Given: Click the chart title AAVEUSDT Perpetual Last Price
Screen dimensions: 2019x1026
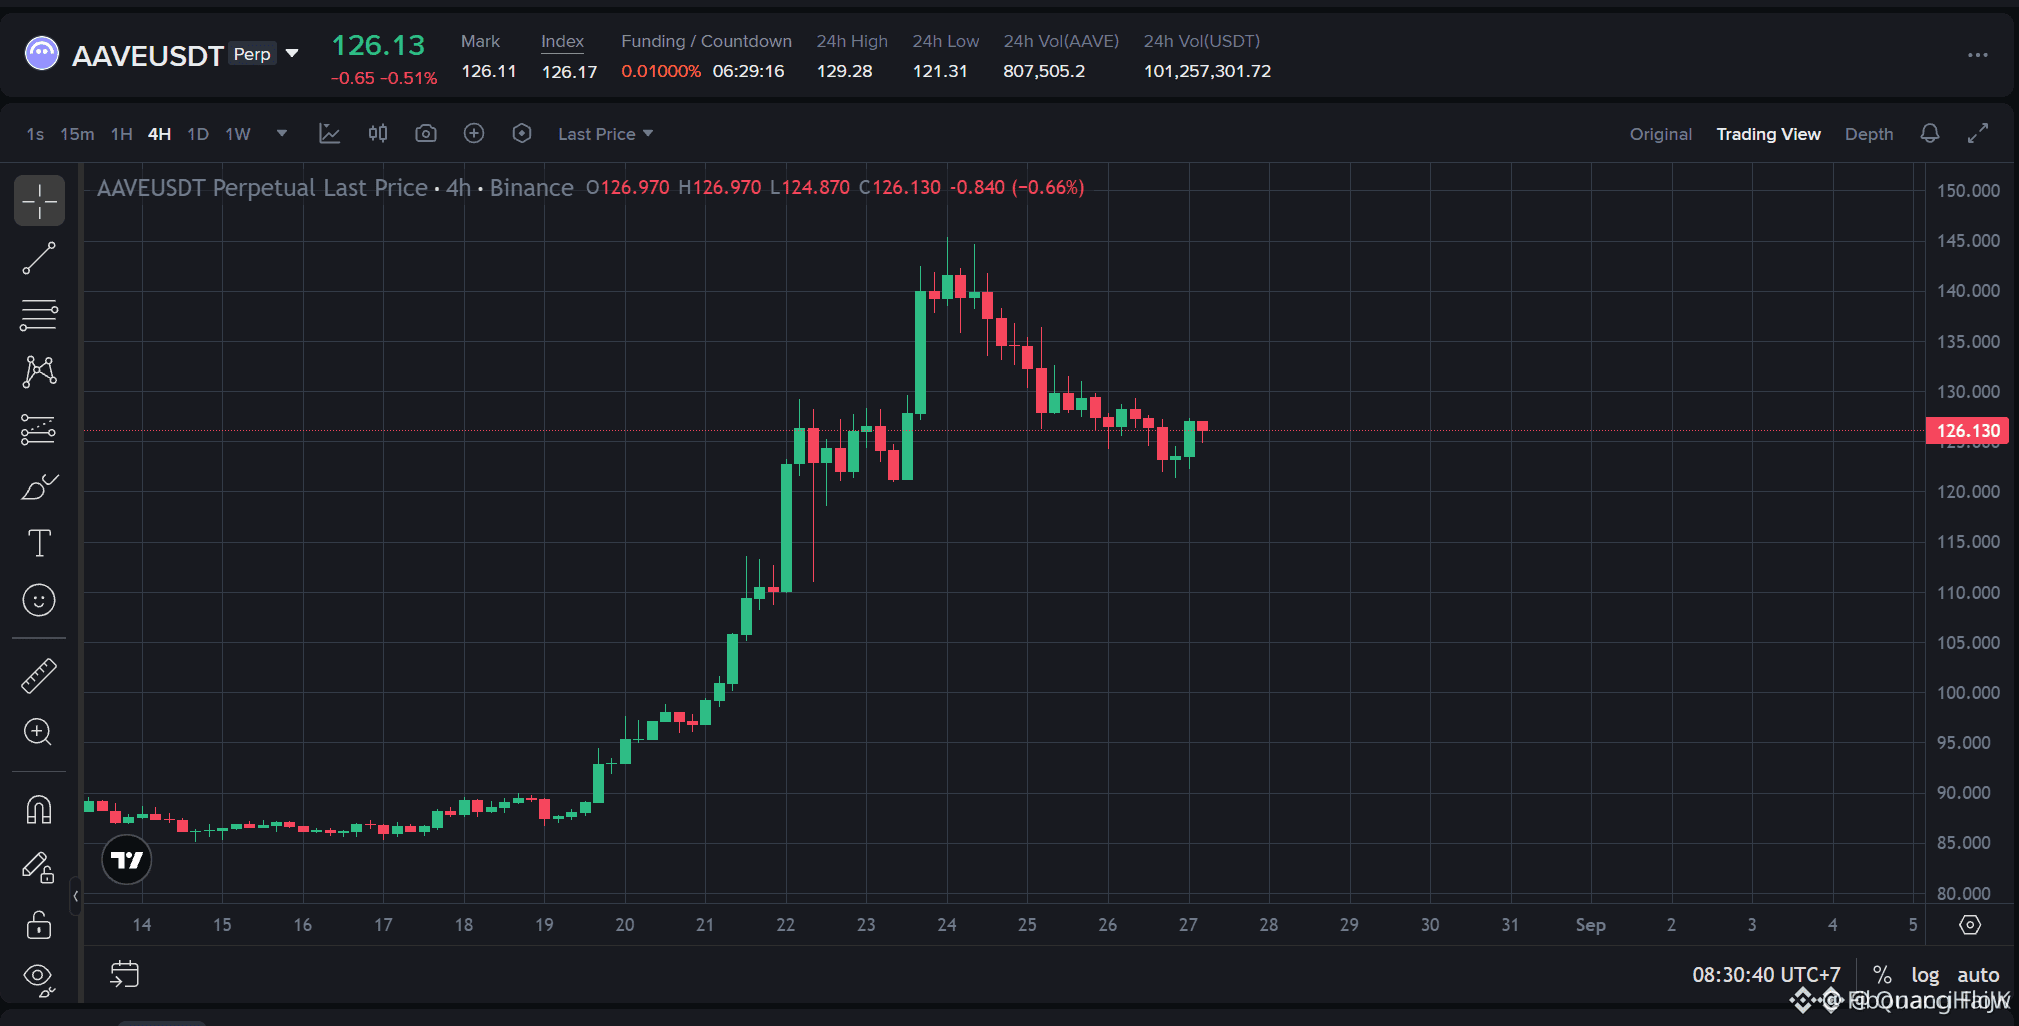Looking at the screenshot, I should point(262,188).
